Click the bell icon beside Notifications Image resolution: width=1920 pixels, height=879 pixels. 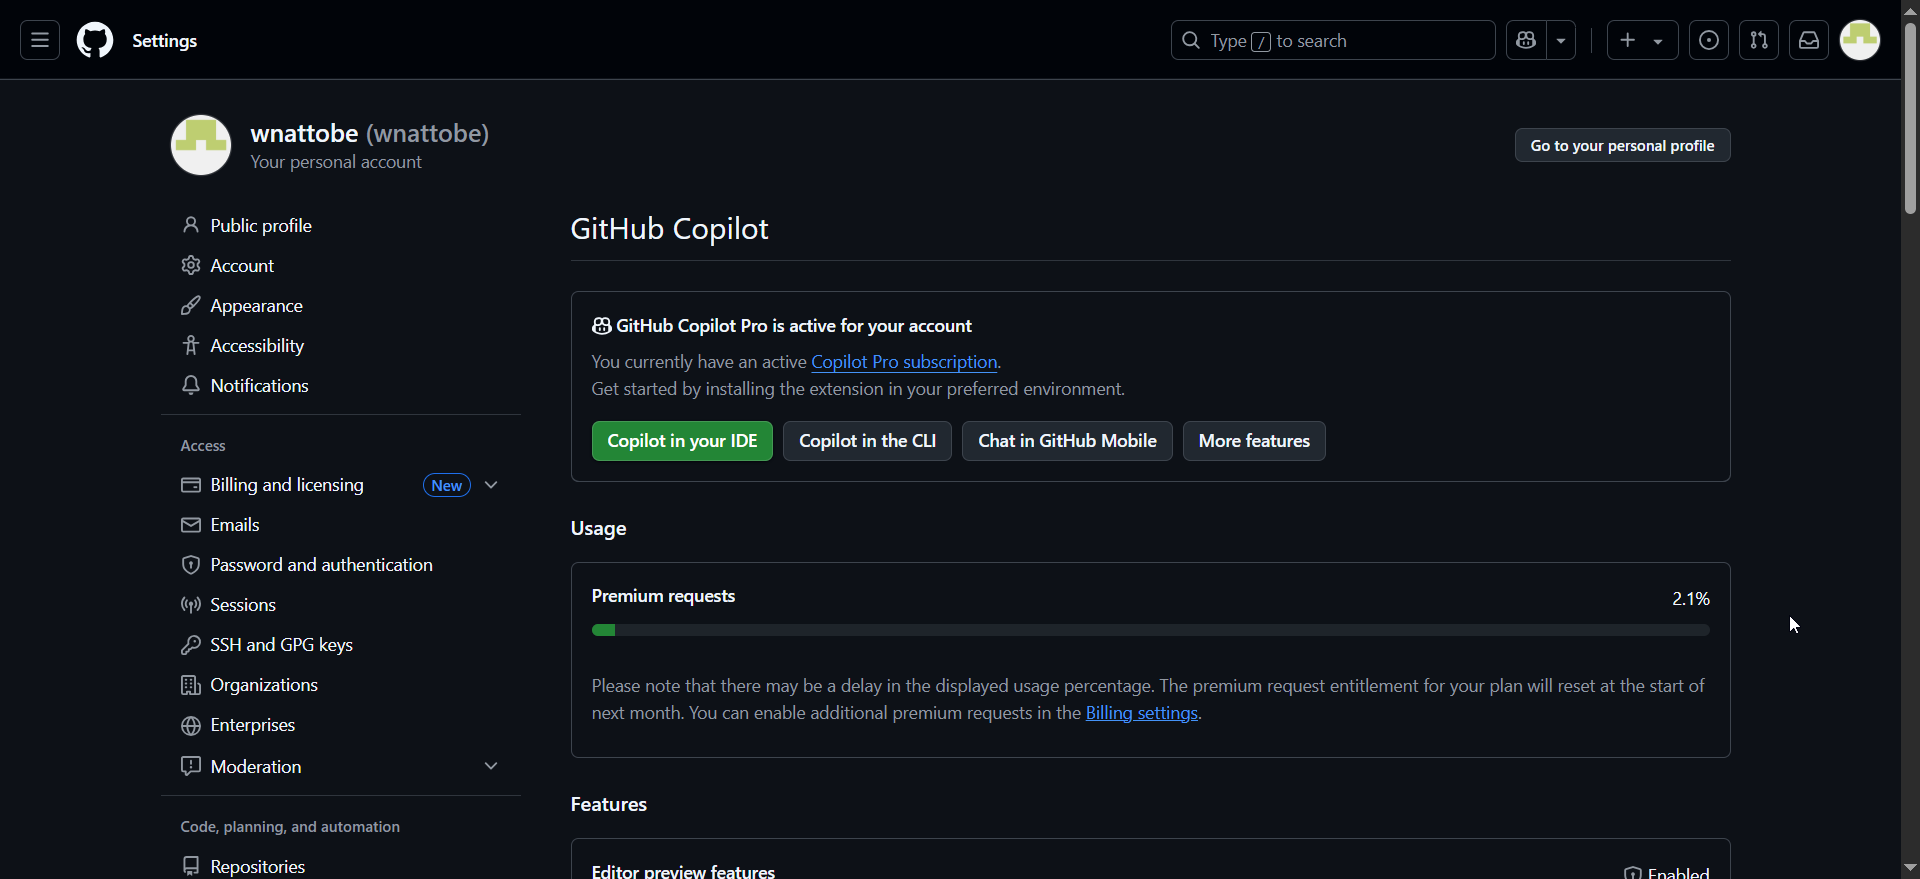point(191,386)
